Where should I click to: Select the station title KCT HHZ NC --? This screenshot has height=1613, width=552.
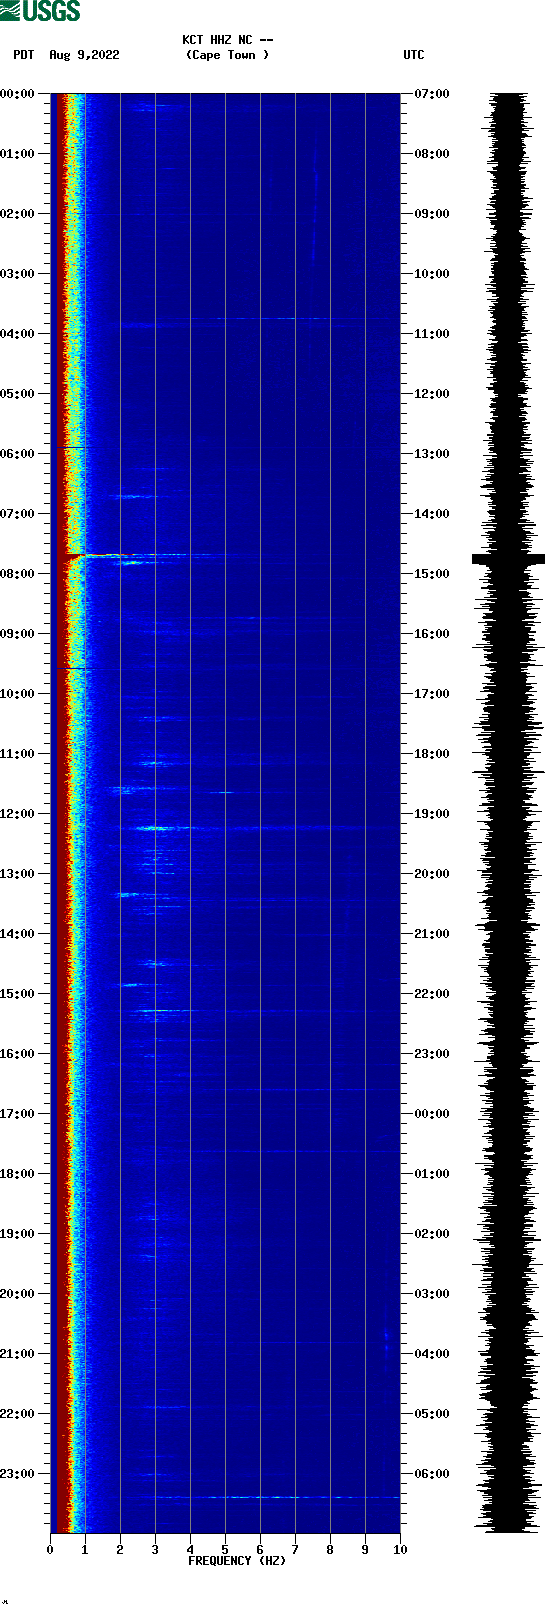click(227, 40)
